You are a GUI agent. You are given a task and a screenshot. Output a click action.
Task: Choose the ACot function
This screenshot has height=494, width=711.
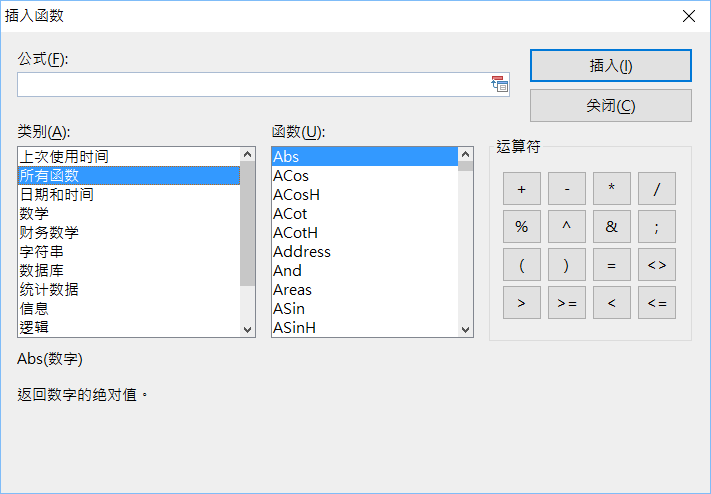[x=290, y=214]
